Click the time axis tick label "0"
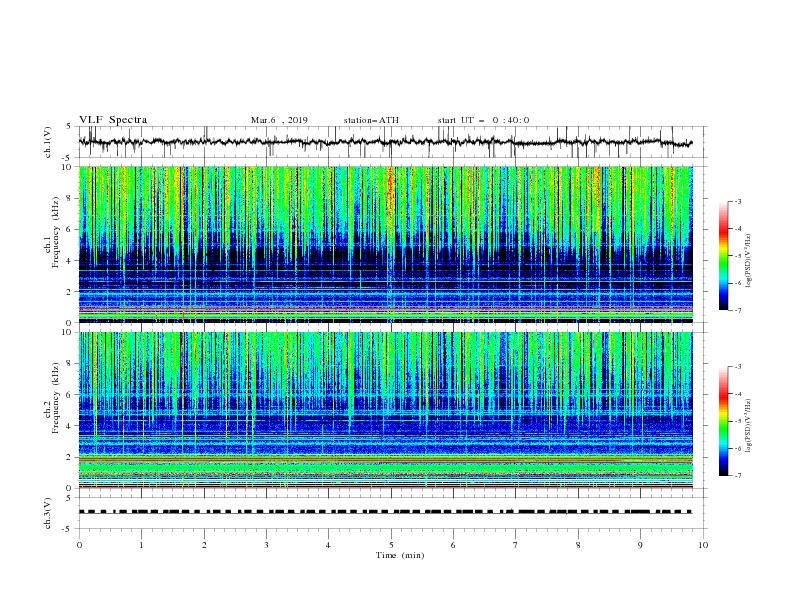Viewport: 792px width, 612px height. click(79, 545)
